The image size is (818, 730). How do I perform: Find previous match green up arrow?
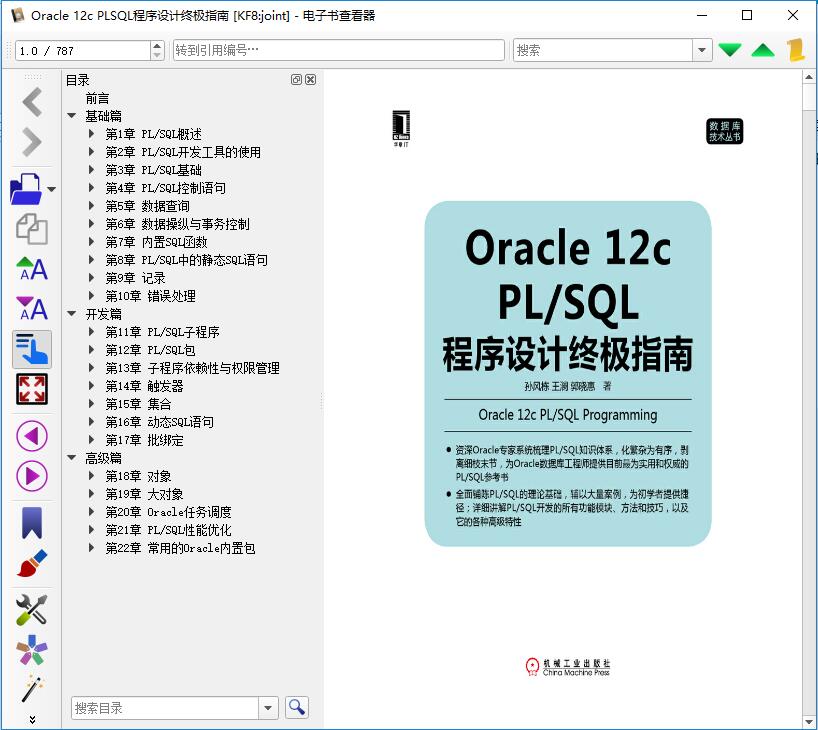coord(763,50)
